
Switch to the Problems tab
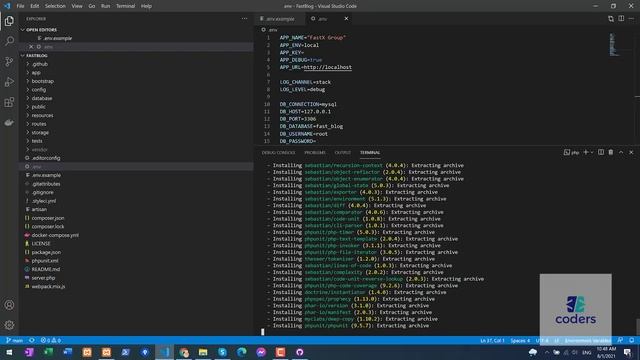[x=315, y=153]
